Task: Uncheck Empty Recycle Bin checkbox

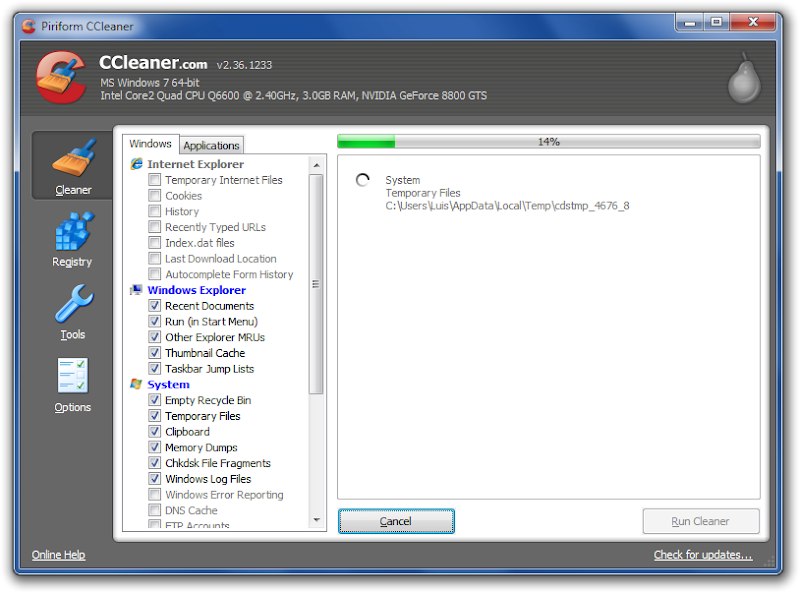Action: 154,400
